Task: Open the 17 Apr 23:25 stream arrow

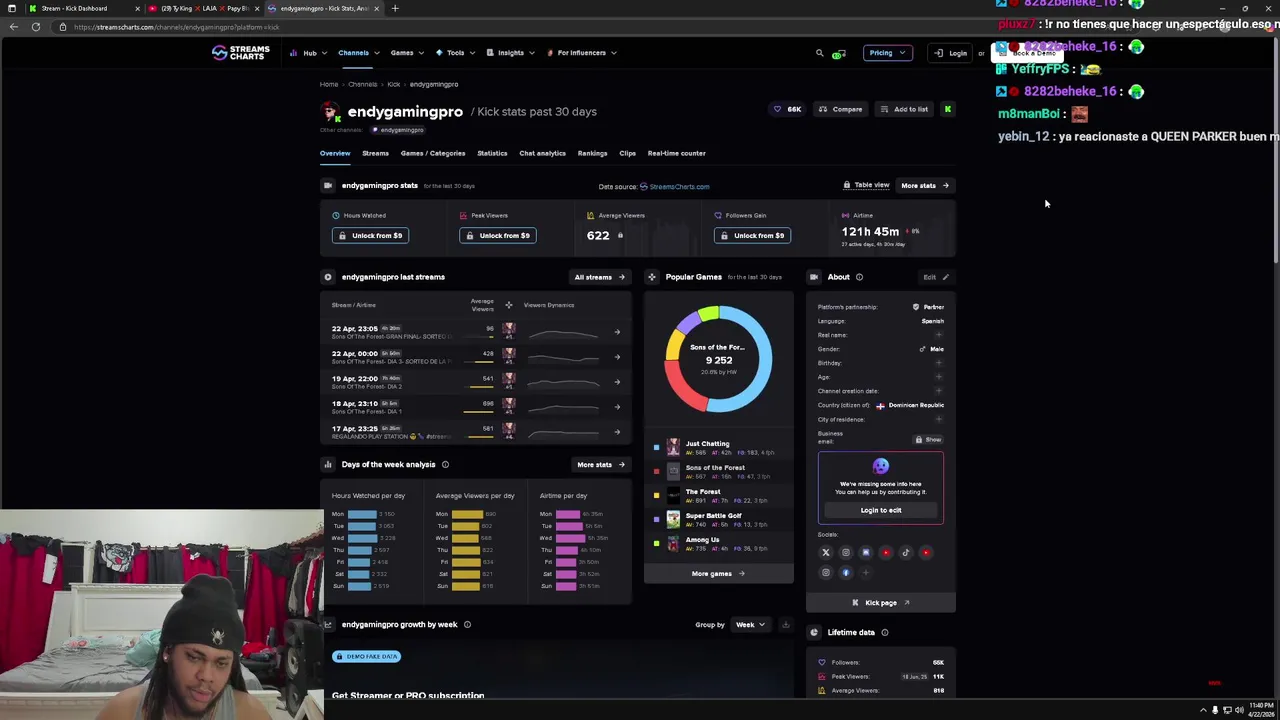Action: 617,432
